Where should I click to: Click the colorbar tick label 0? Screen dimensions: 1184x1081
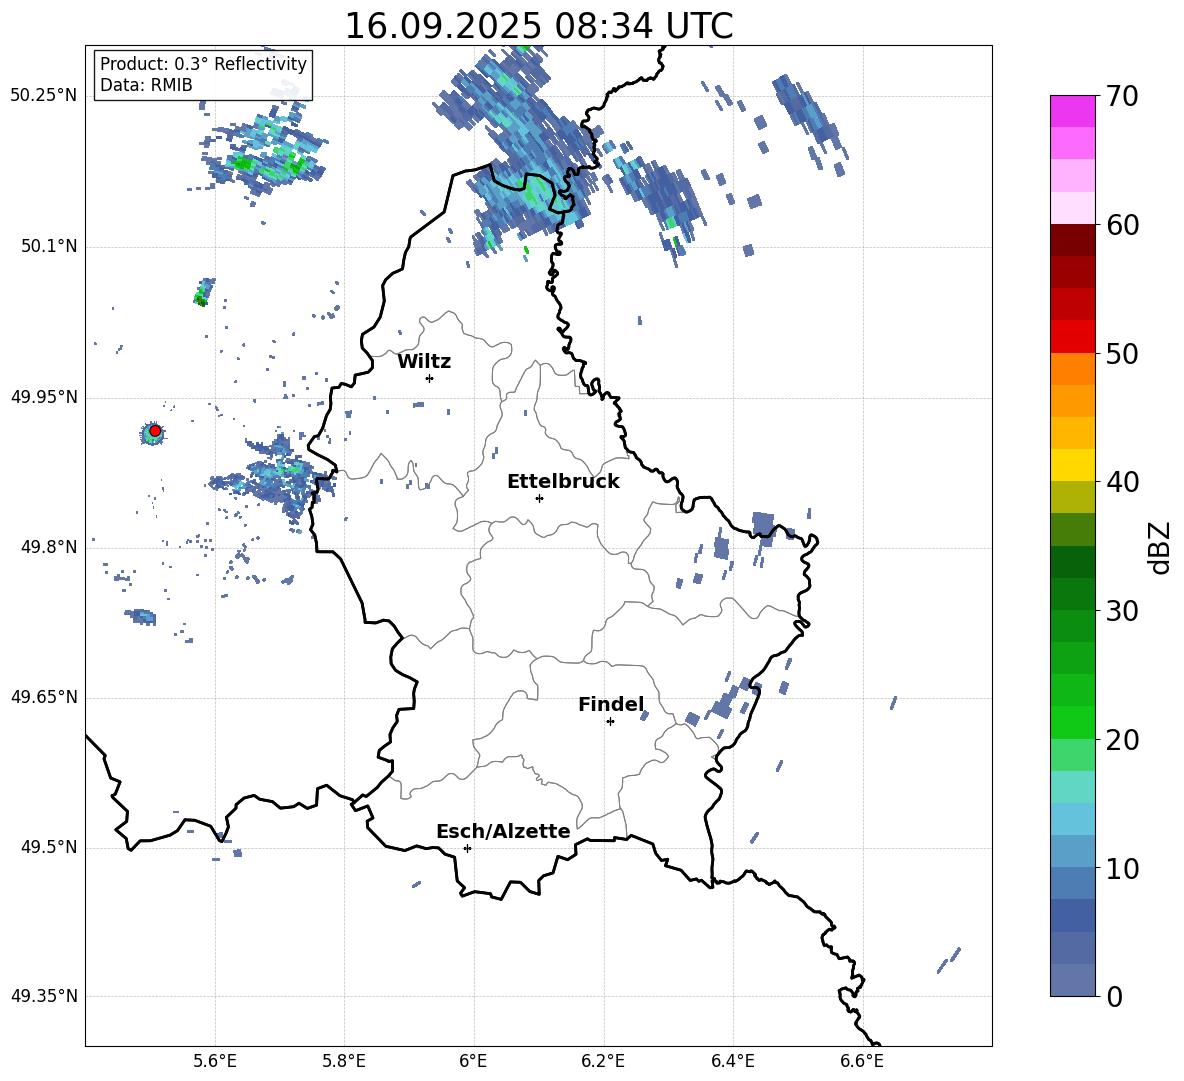coord(1114,997)
